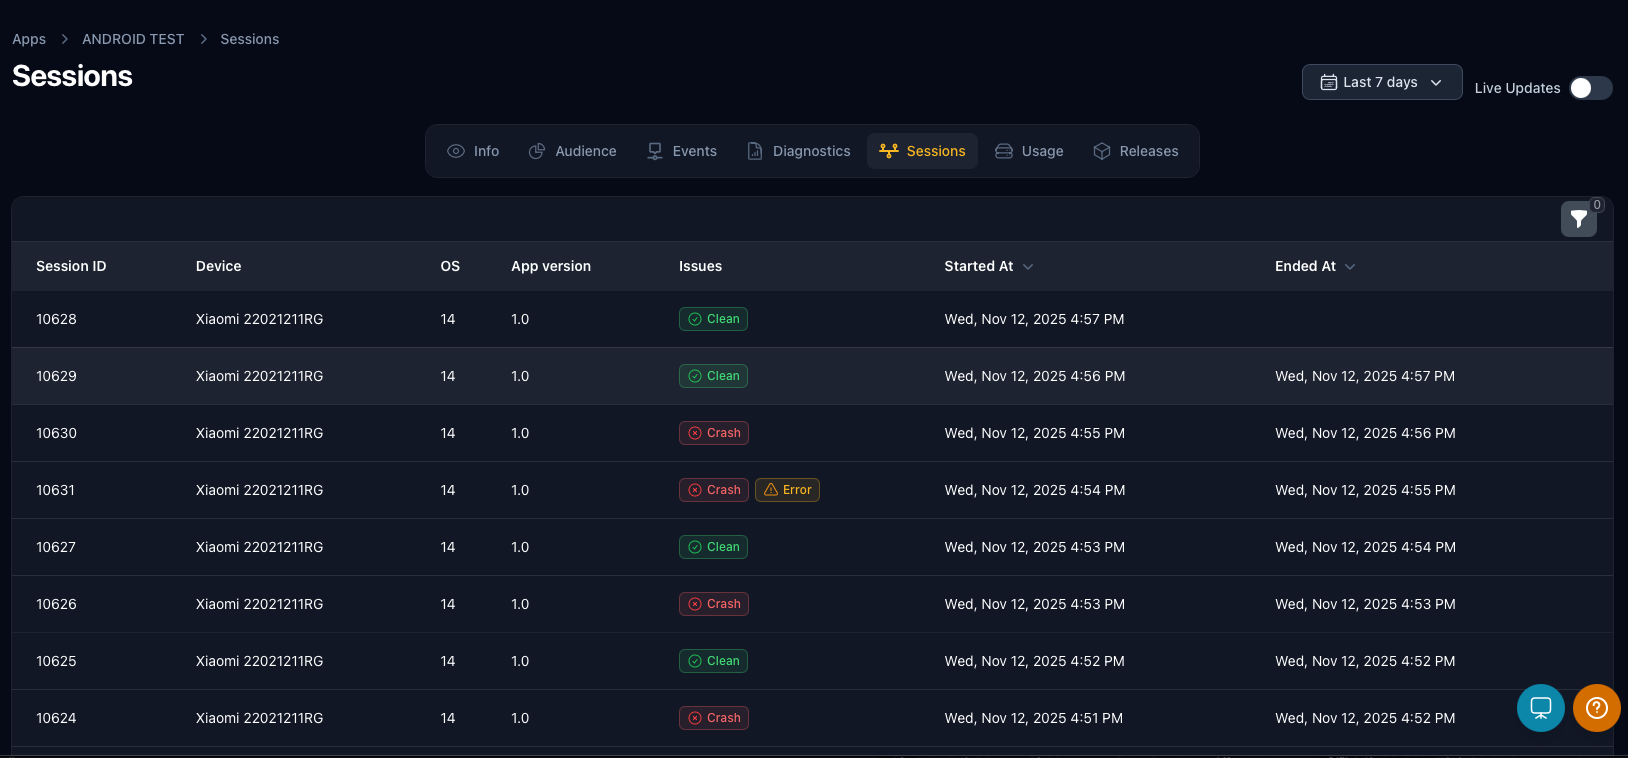Open the teal chat support icon
Screen dimensions: 1628x758
(1540, 708)
